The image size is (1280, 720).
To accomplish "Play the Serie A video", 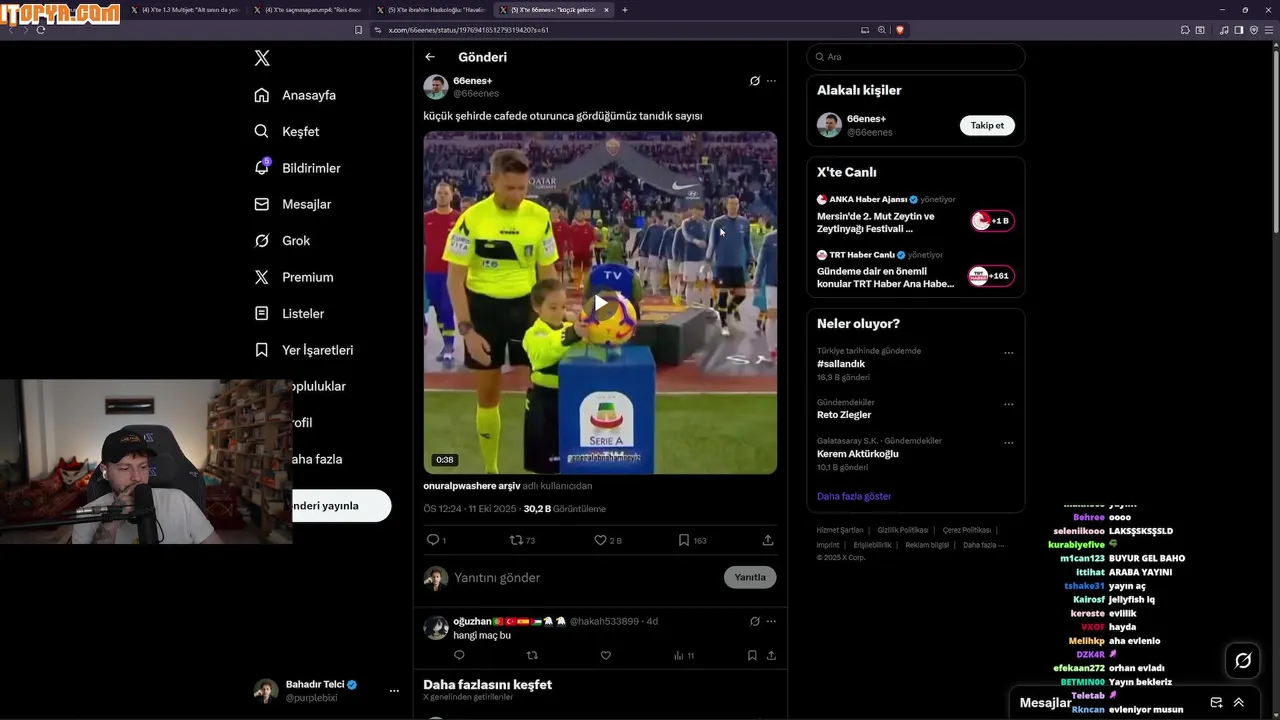I will click(x=600, y=303).
